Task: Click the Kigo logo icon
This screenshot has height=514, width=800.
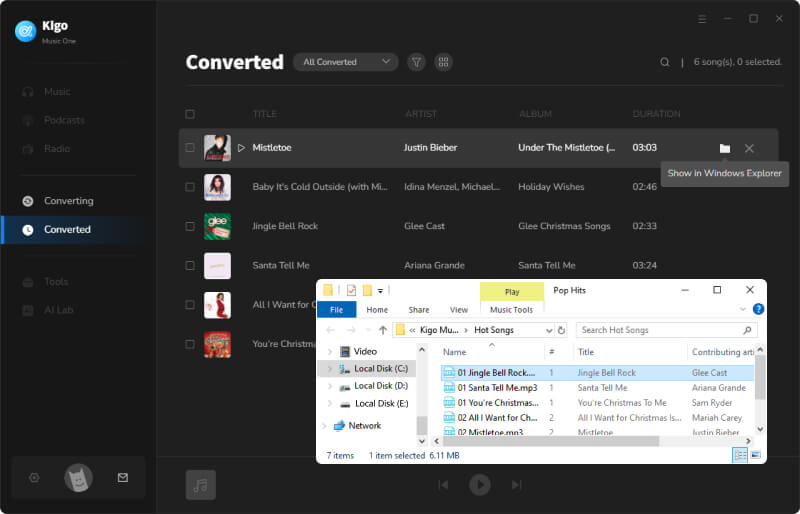Action: tap(26, 32)
